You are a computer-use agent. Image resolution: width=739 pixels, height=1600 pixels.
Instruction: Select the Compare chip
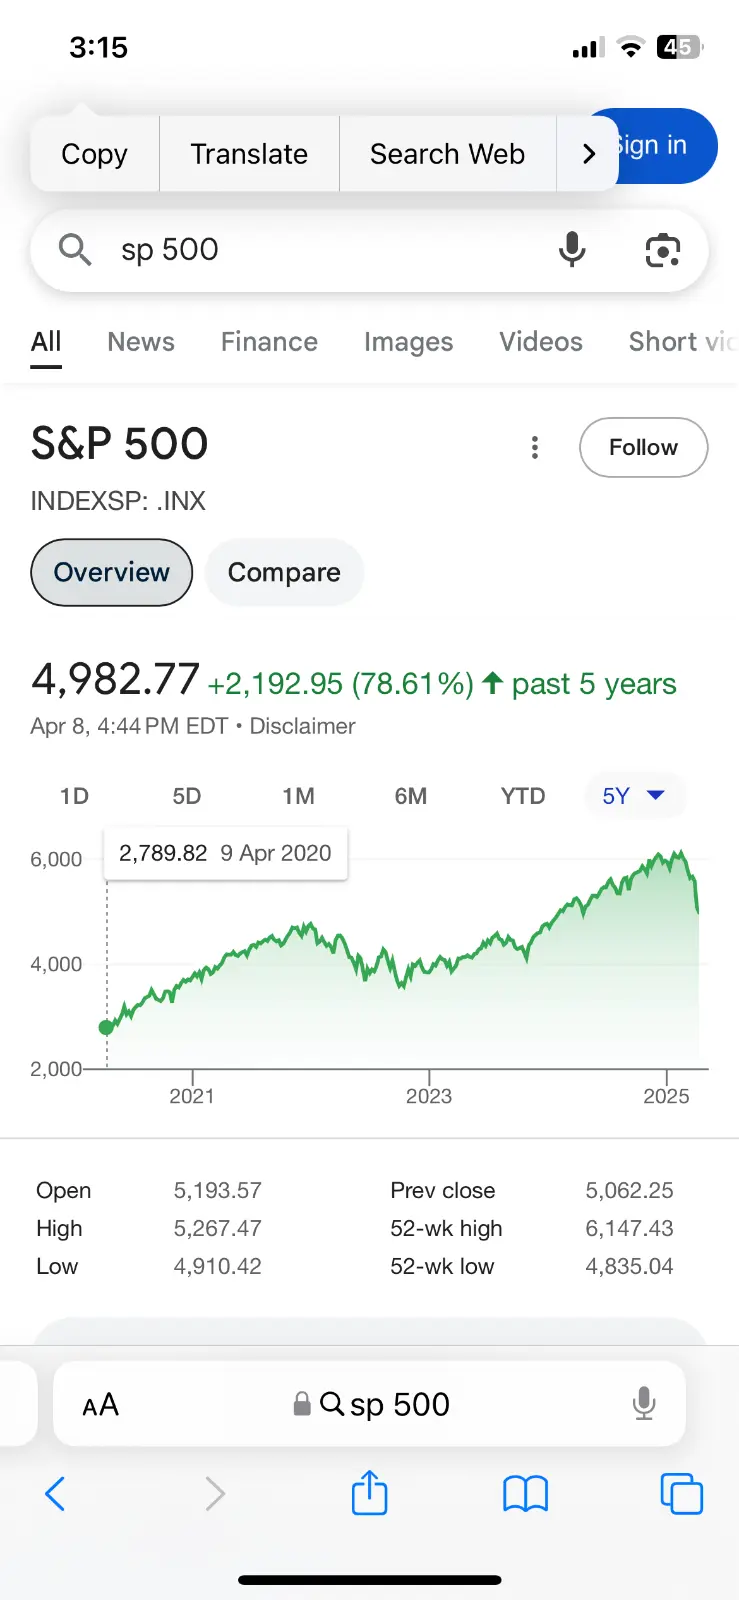click(x=284, y=572)
